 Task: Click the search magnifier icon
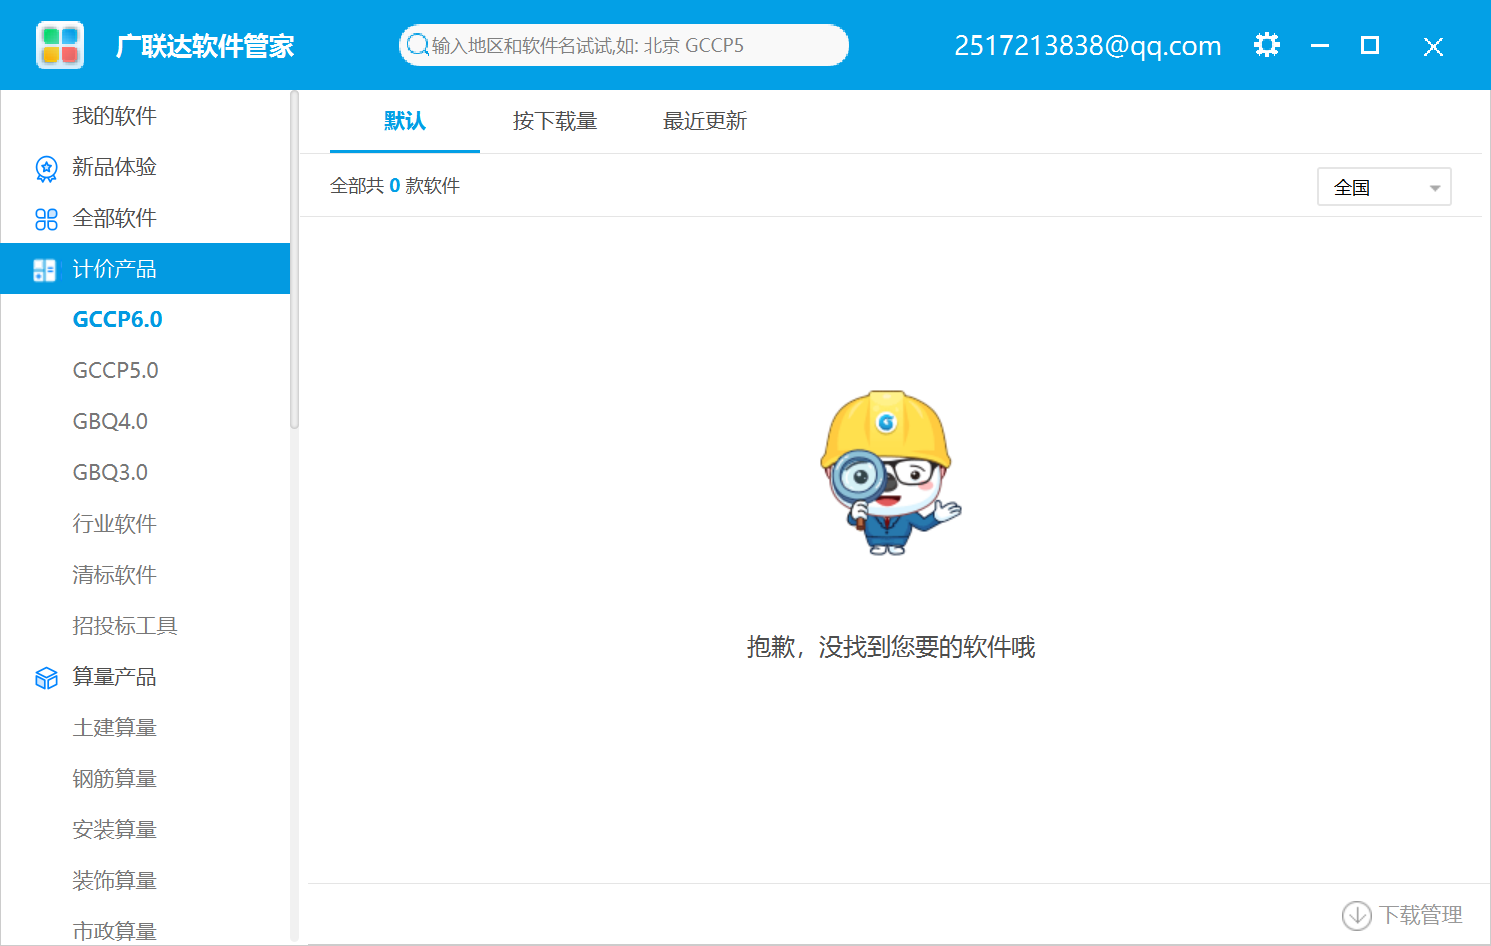(418, 45)
